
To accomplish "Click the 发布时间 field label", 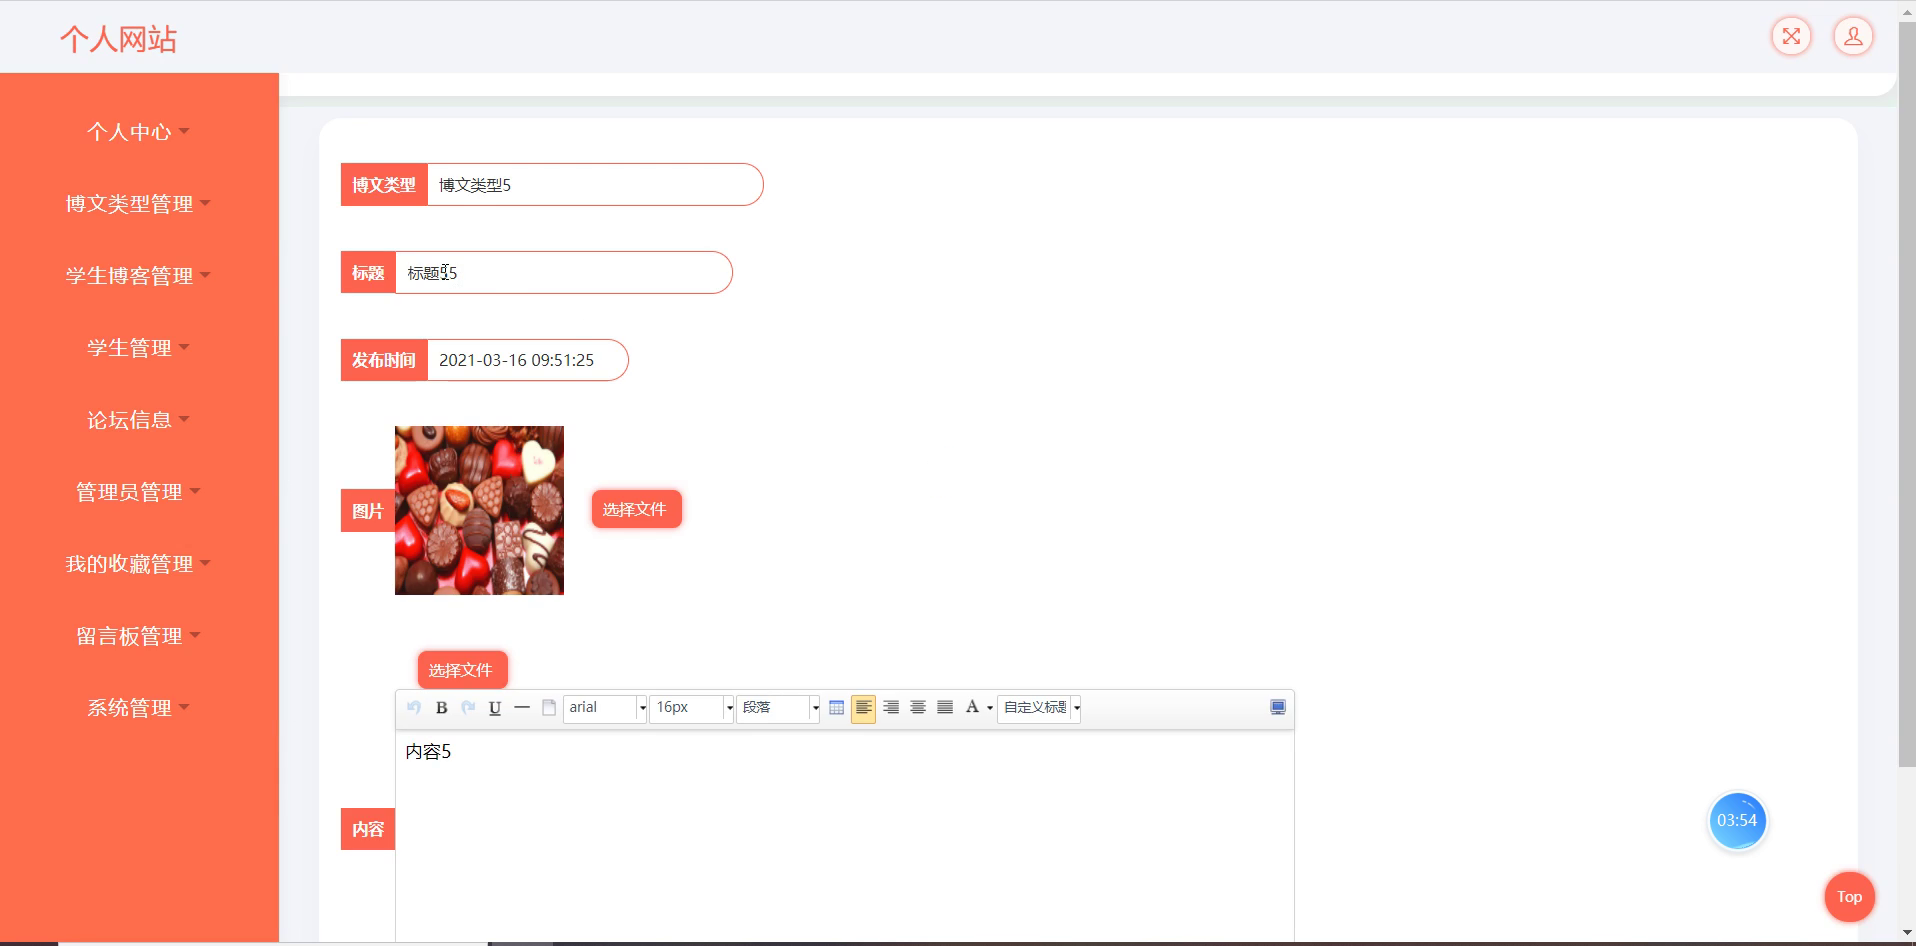I will pyautogui.click(x=384, y=360).
